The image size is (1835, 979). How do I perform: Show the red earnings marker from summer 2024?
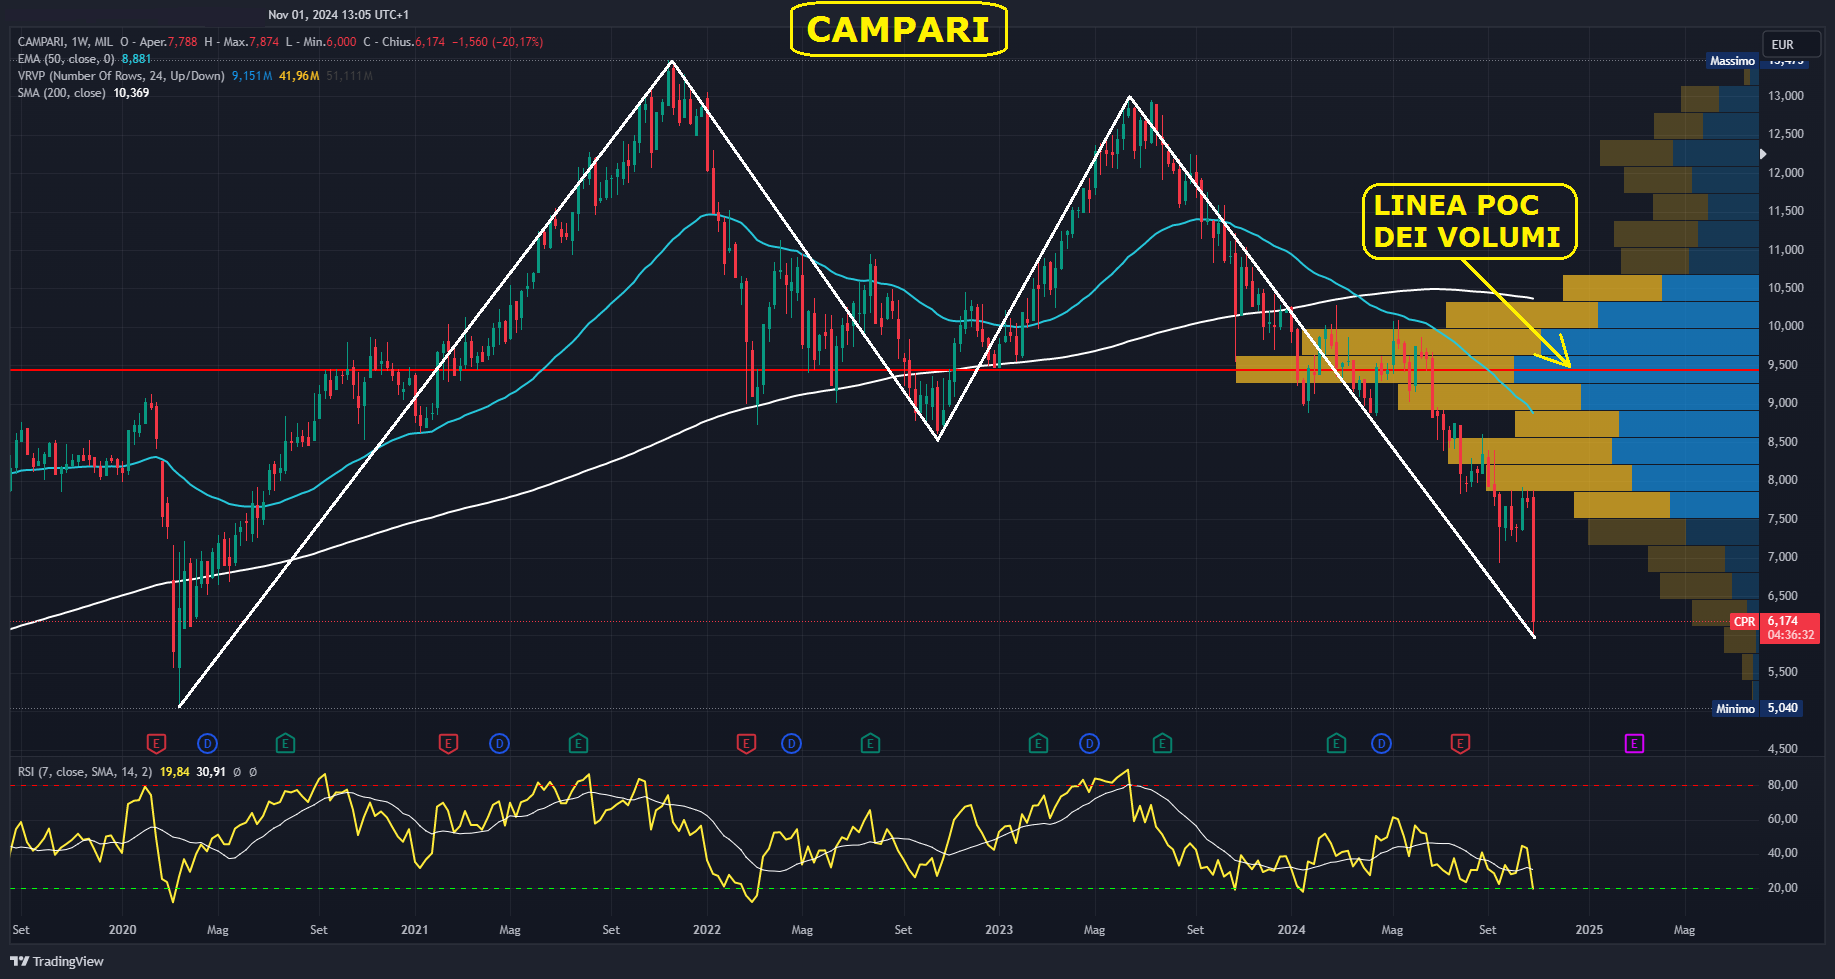(1460, 743)
